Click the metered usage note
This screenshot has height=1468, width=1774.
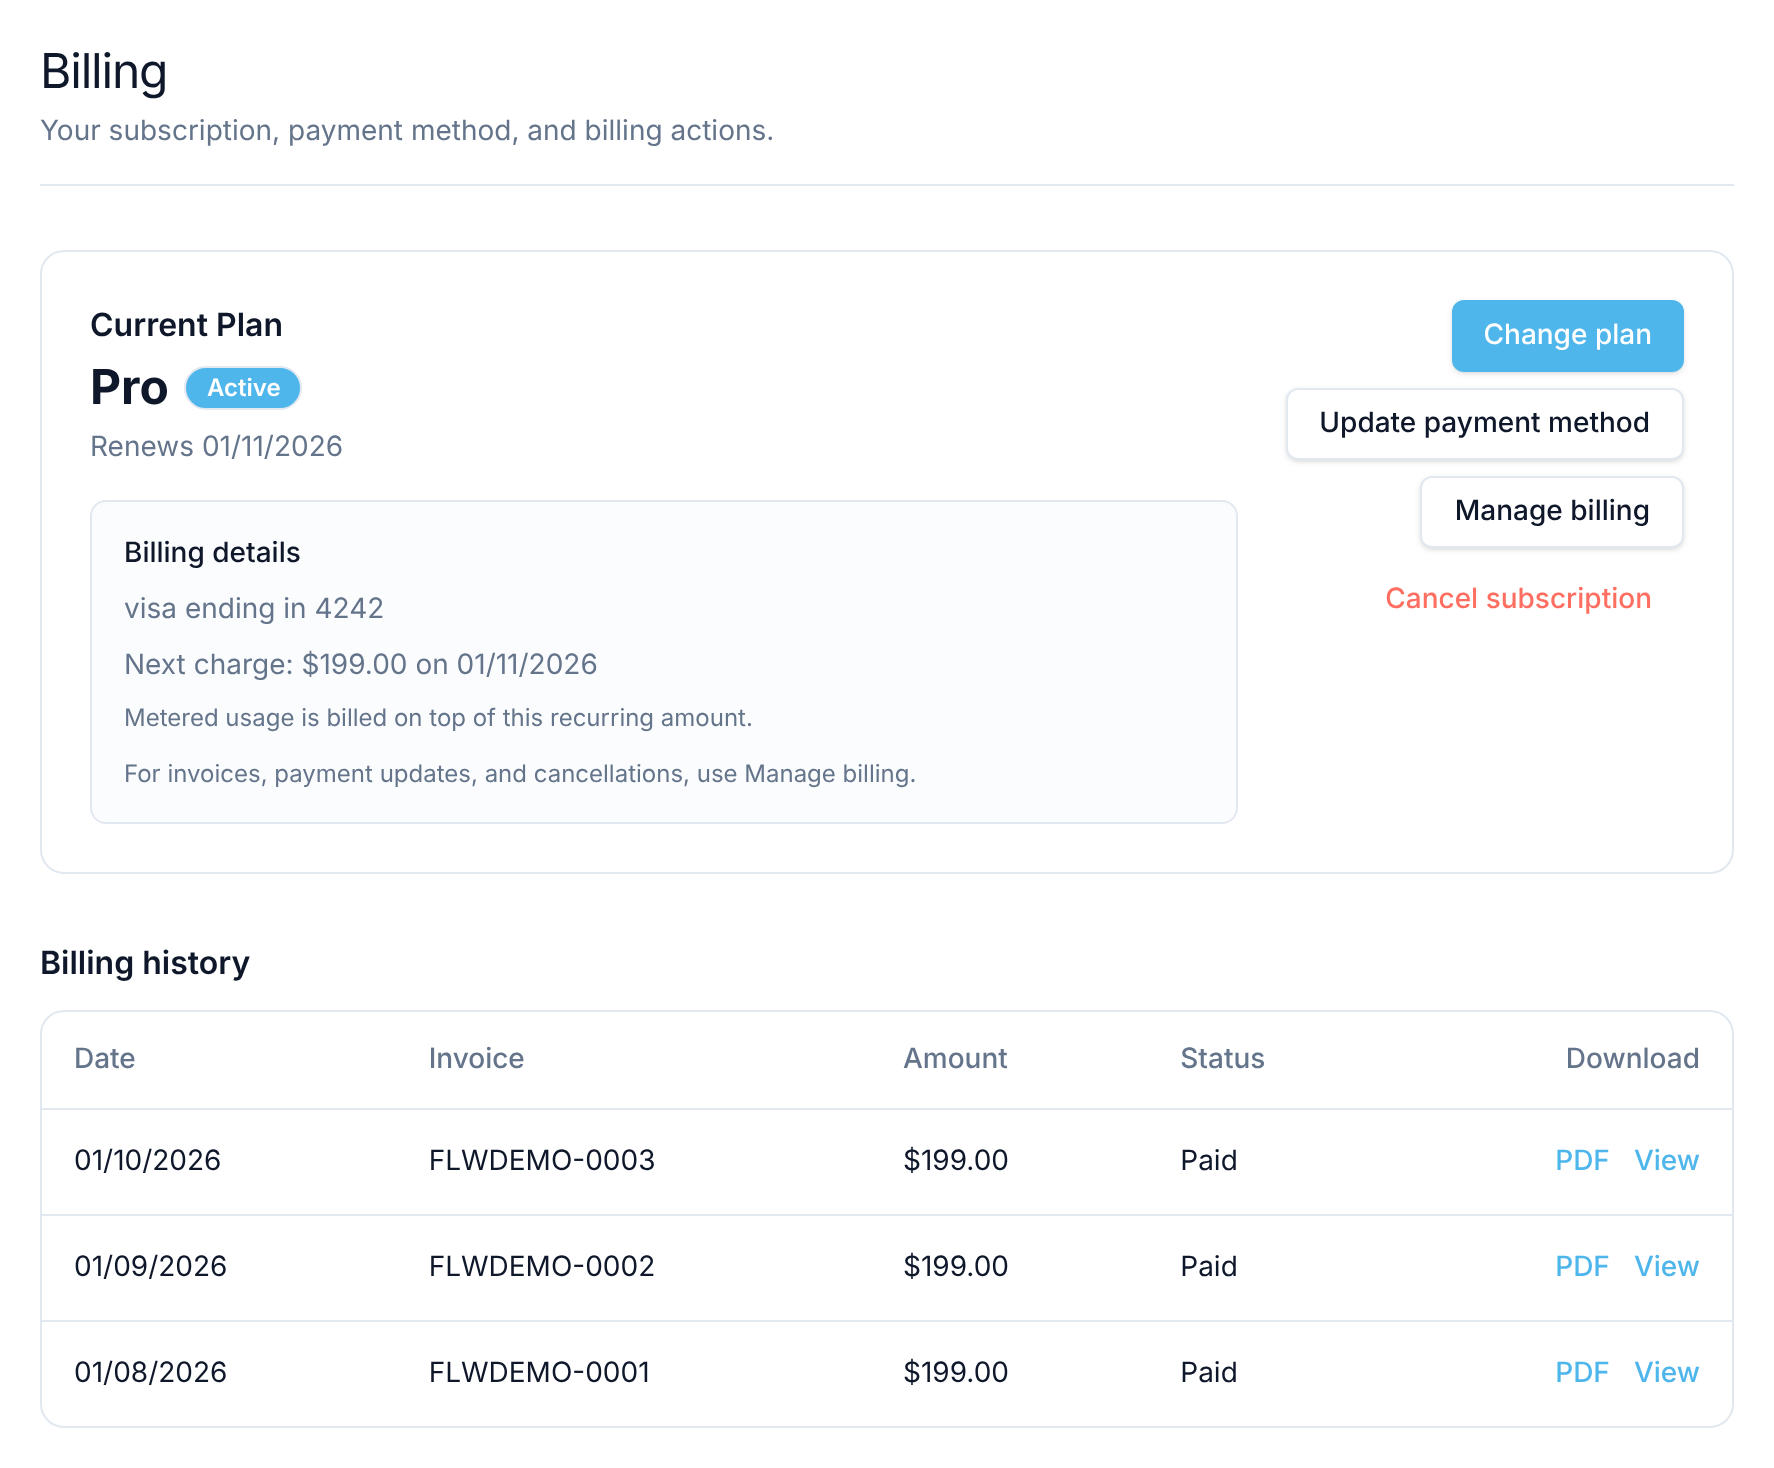click(438, 718)
